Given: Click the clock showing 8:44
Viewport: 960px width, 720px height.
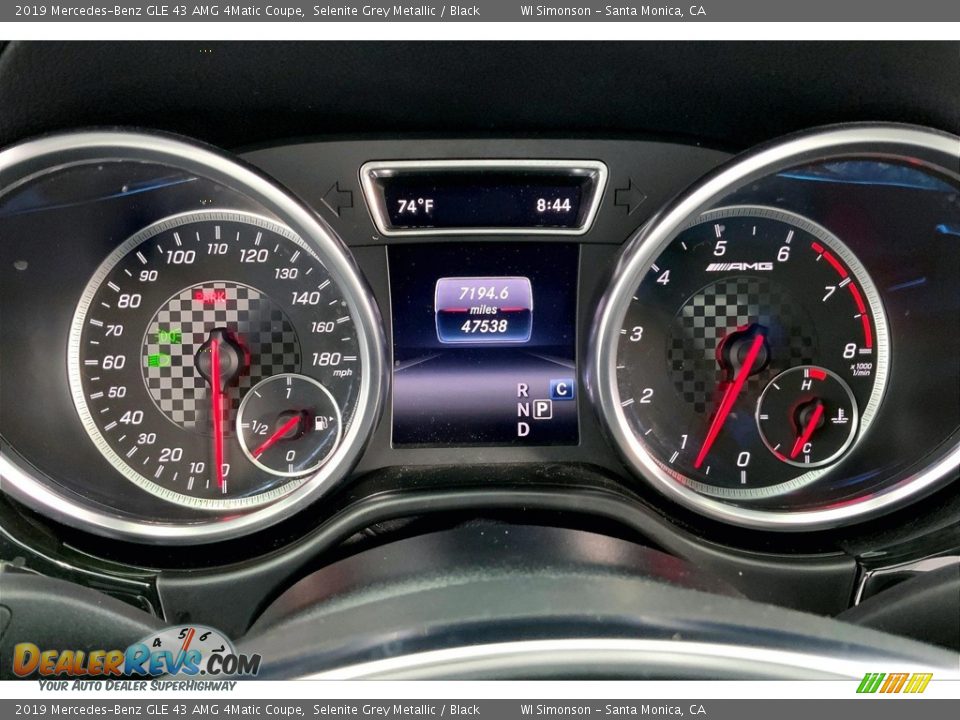Looking at the screenshot, I should click(553, 205).
